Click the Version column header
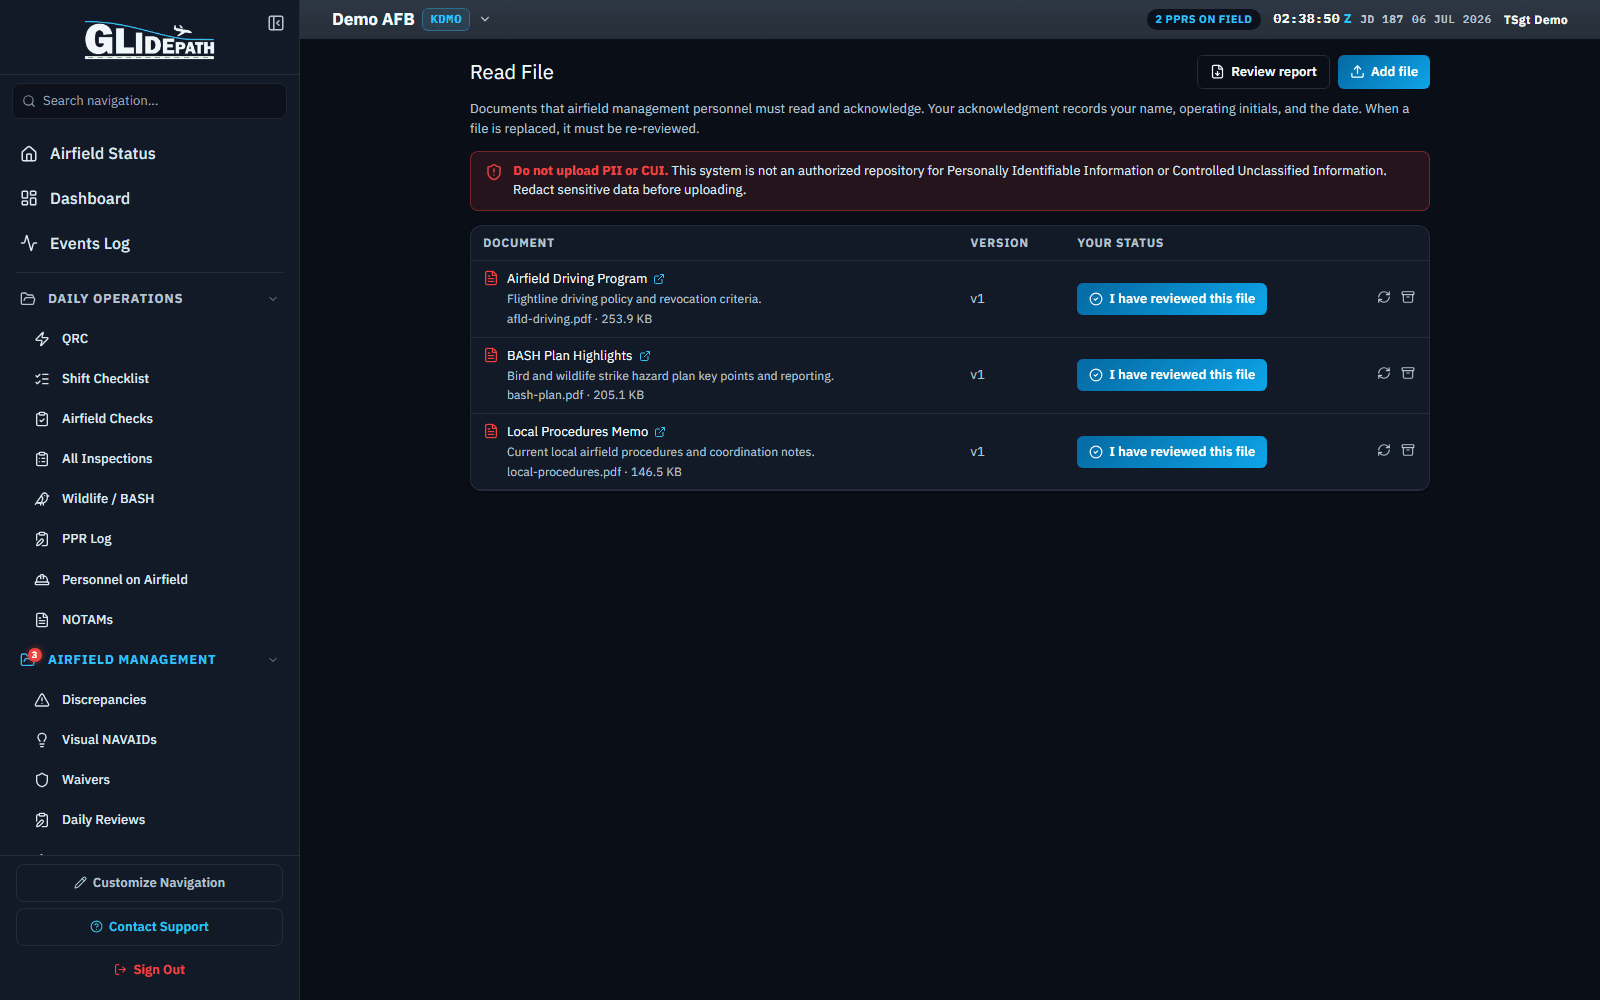Screen dimensions: 1600x1000 [x=999, y=243]
